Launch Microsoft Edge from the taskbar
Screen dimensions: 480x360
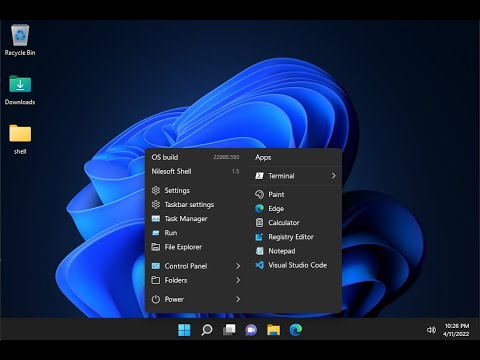(296, 330)
